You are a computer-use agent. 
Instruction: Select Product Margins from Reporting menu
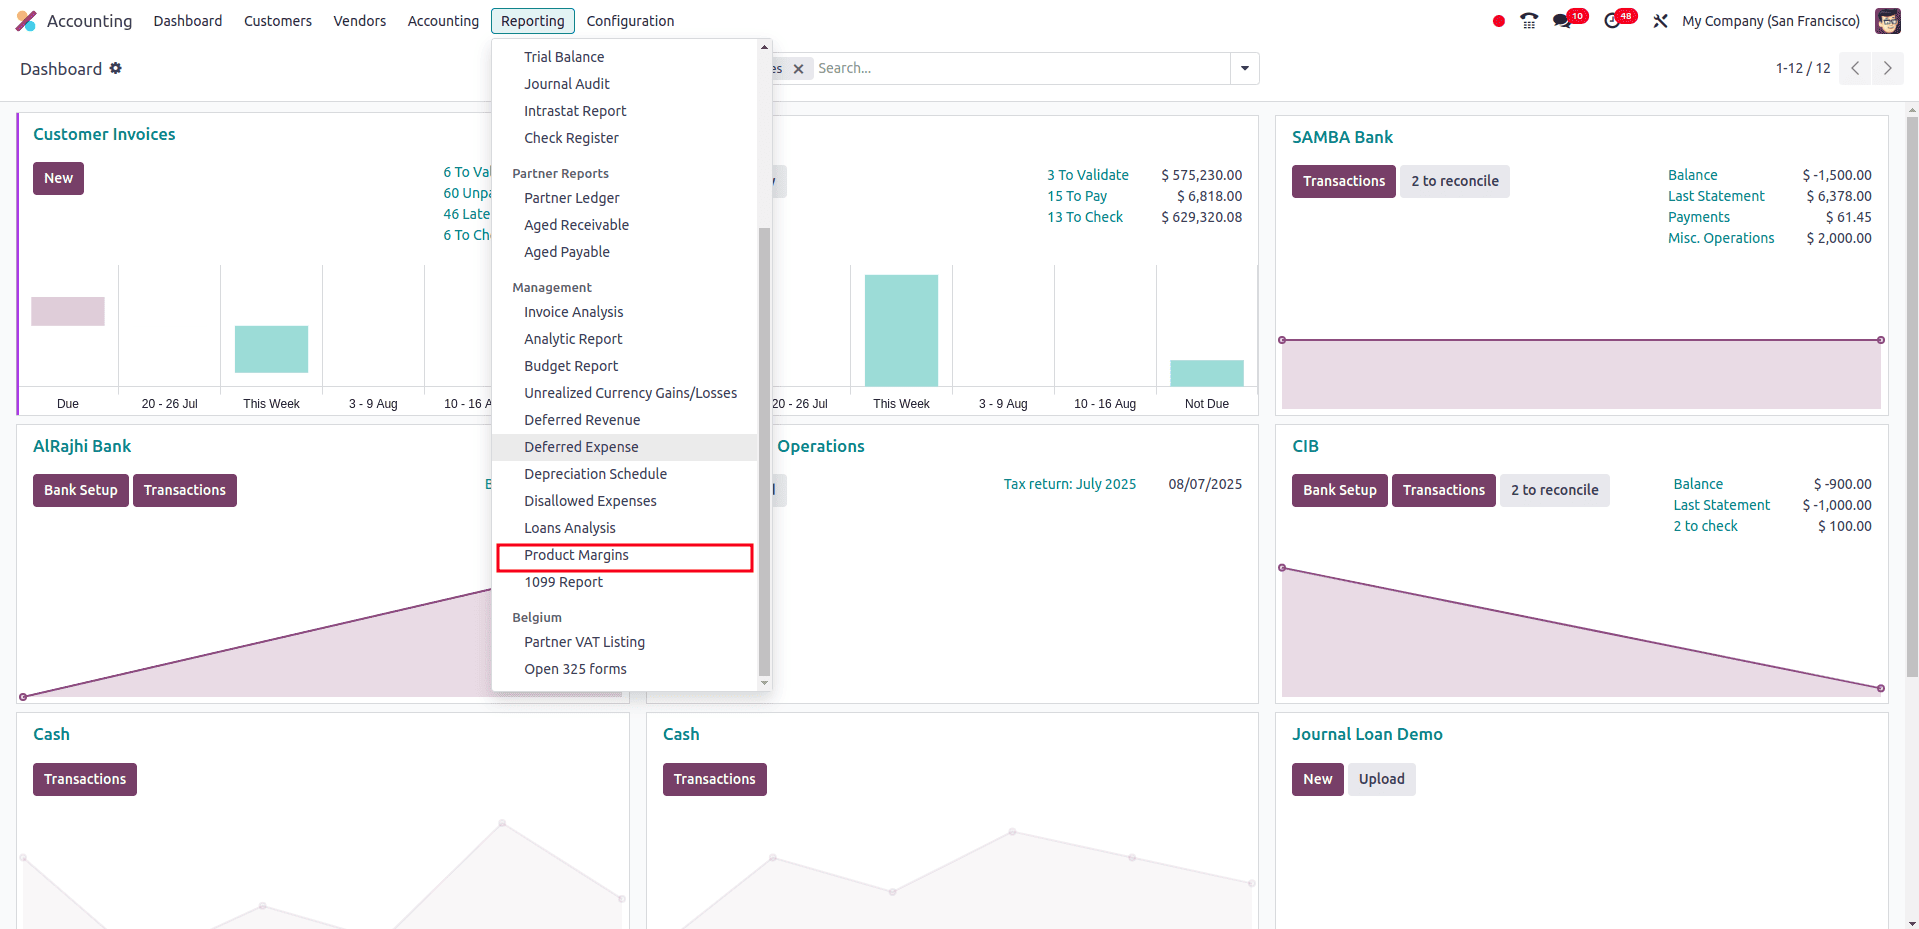pos(576,555)
